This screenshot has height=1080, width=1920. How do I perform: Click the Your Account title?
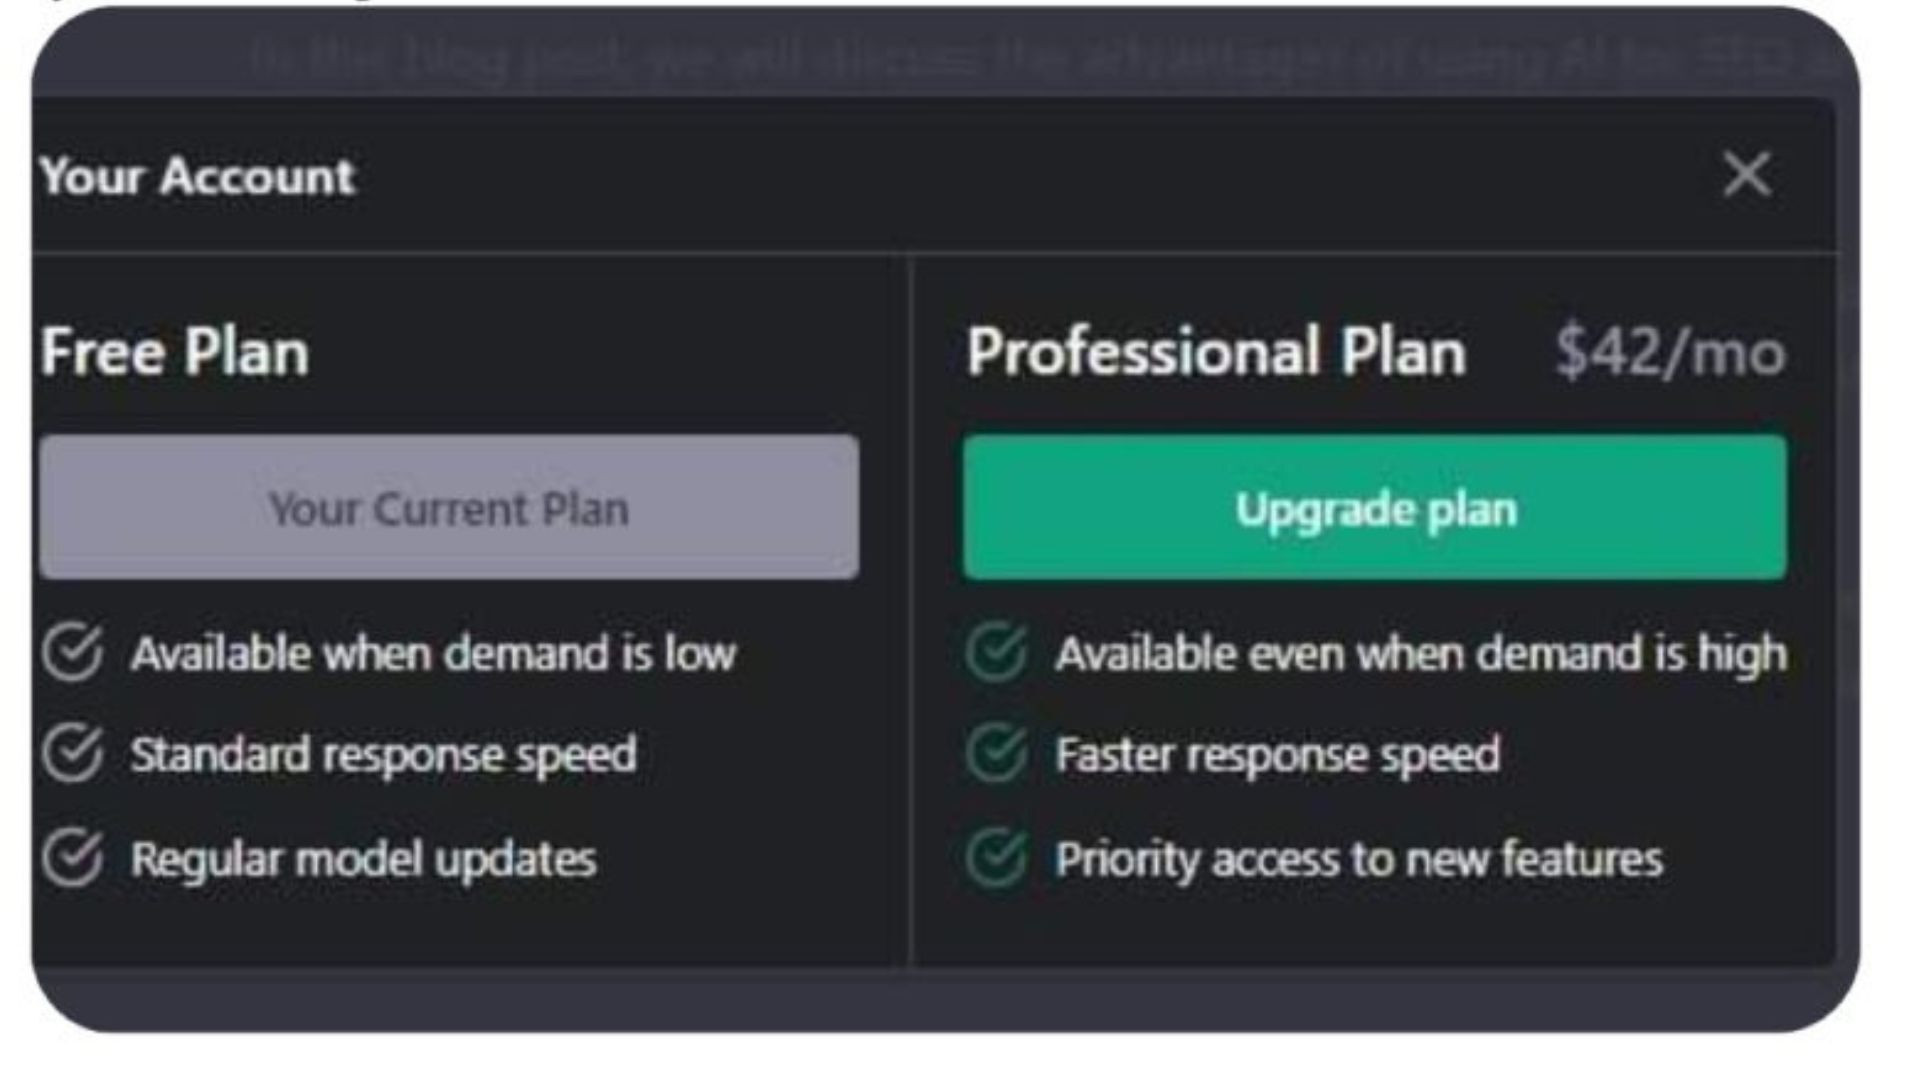point(198,176)
